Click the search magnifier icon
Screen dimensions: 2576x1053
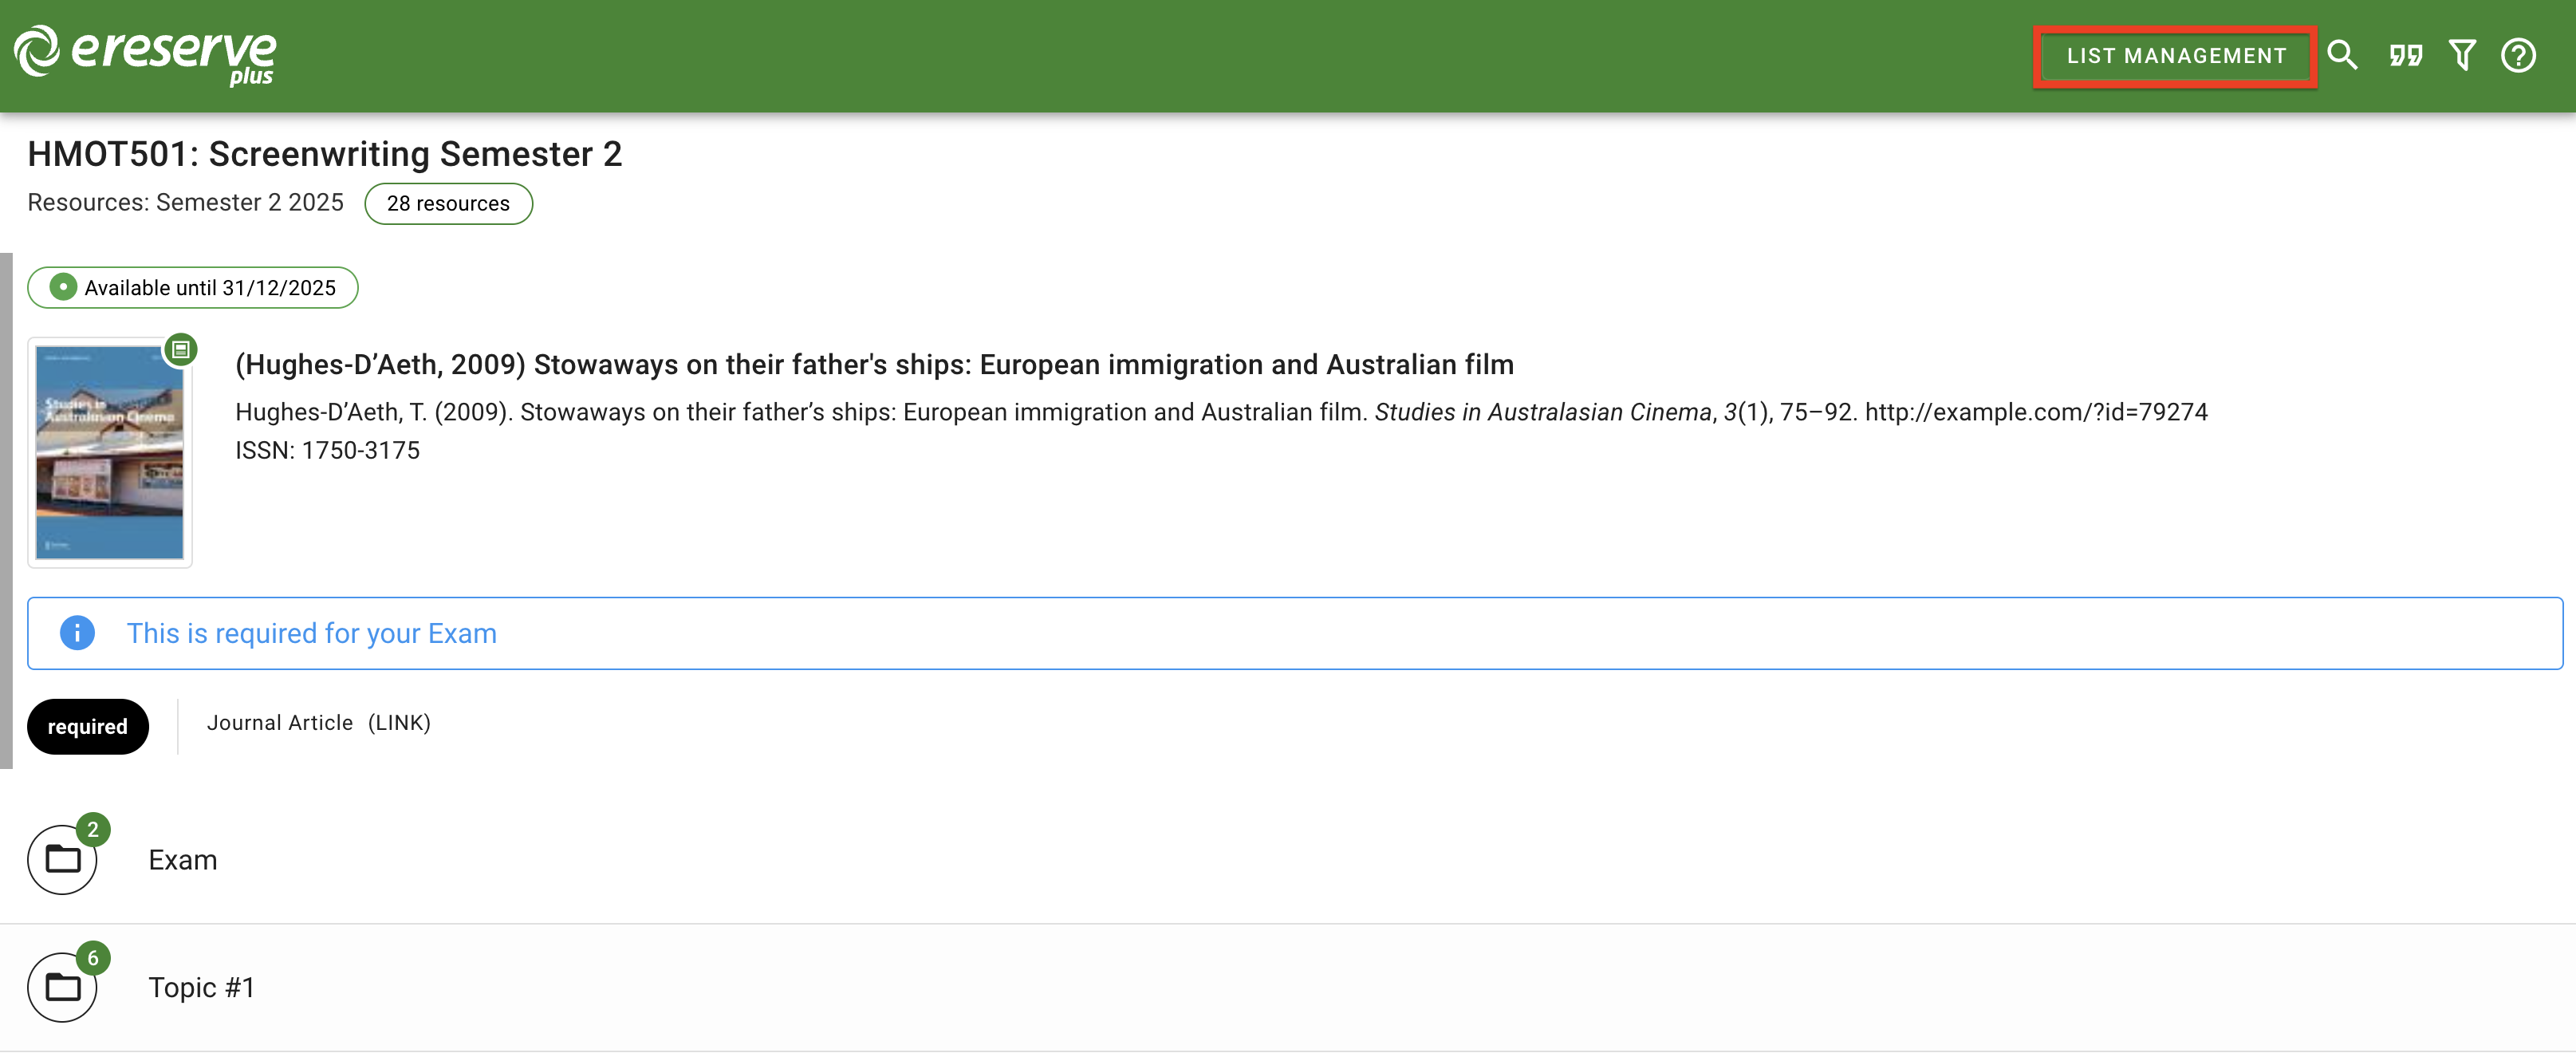[x=2342, y=55]
